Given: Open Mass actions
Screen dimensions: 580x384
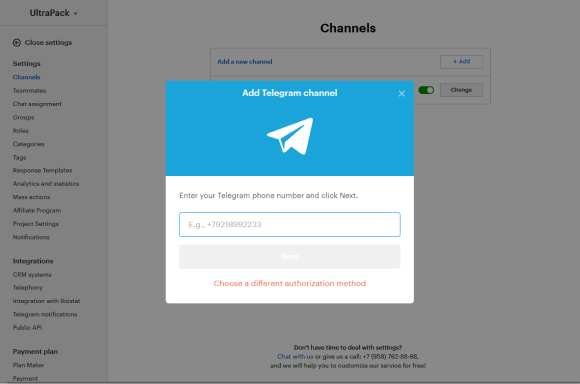Looking at the screenshot, I should (31, 197).
